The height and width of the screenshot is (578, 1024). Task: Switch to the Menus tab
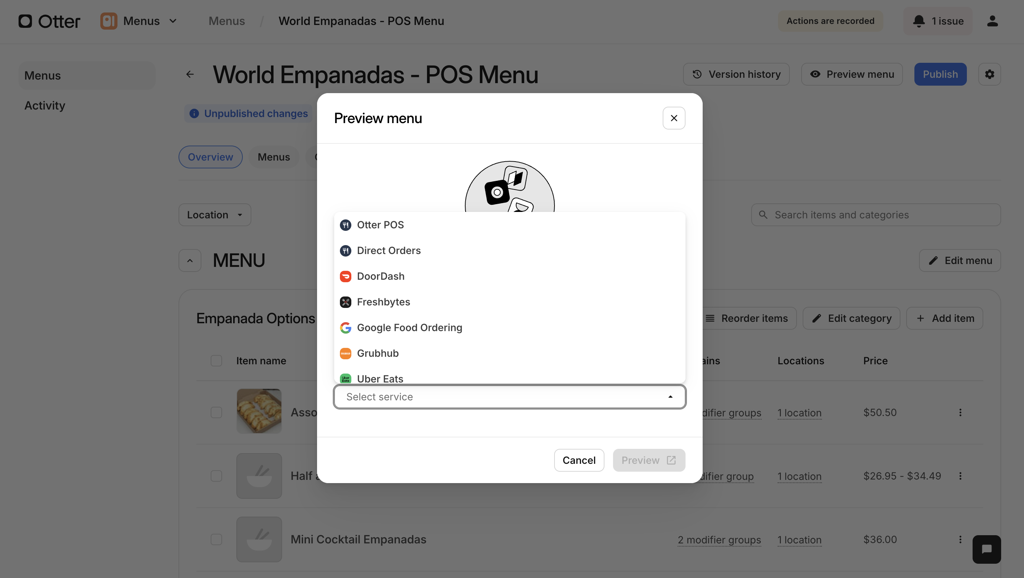coord(274,157)
